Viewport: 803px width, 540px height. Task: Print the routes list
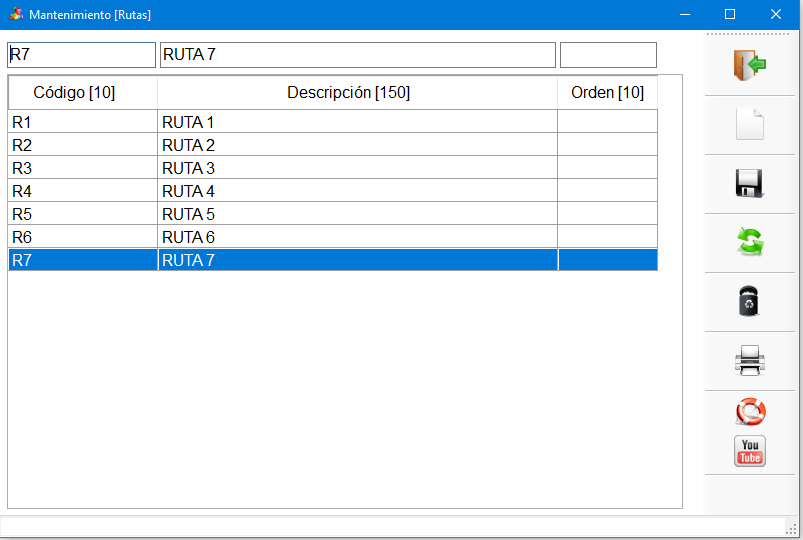(x=750, y=360)
